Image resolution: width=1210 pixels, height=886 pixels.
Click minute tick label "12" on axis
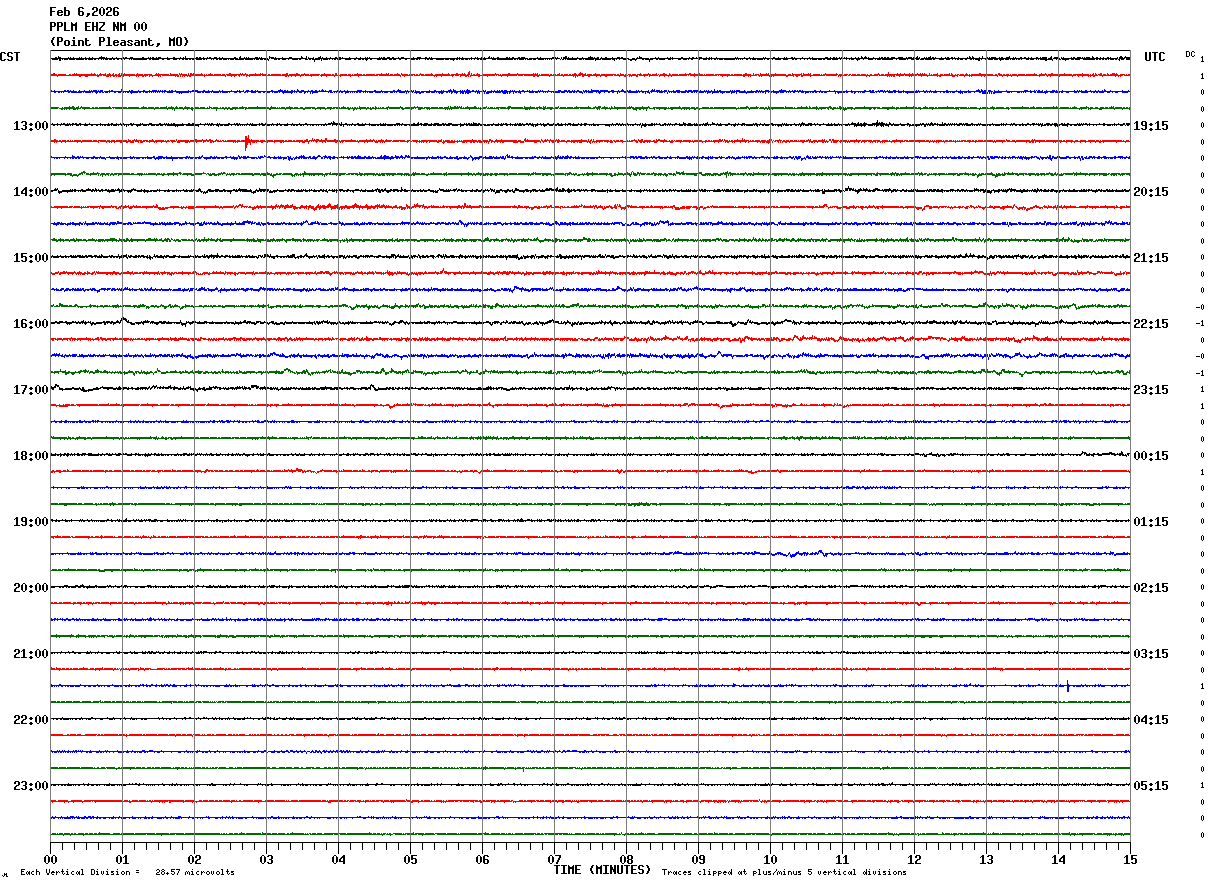point(914,859)
